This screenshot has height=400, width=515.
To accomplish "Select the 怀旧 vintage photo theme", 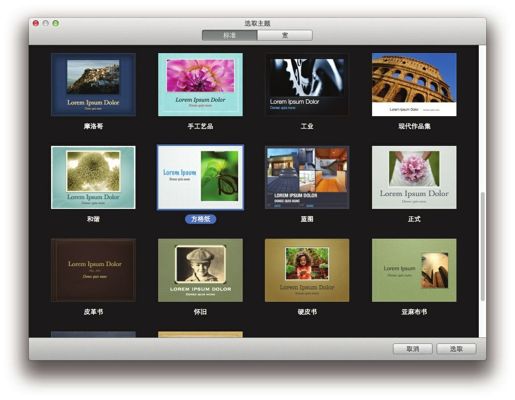I will point(200,270).
